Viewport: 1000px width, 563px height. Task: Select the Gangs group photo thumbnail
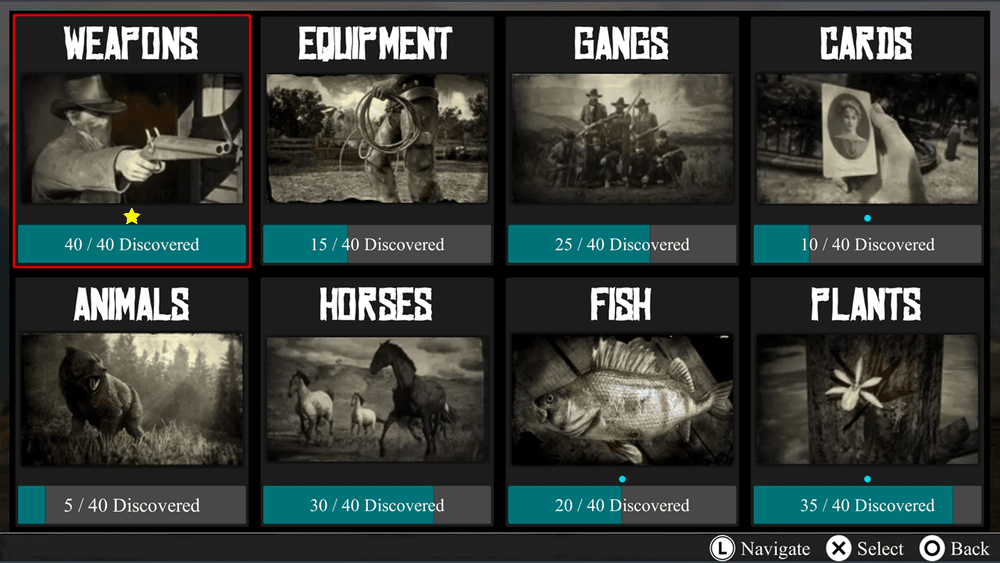click(x=622, y=138)
